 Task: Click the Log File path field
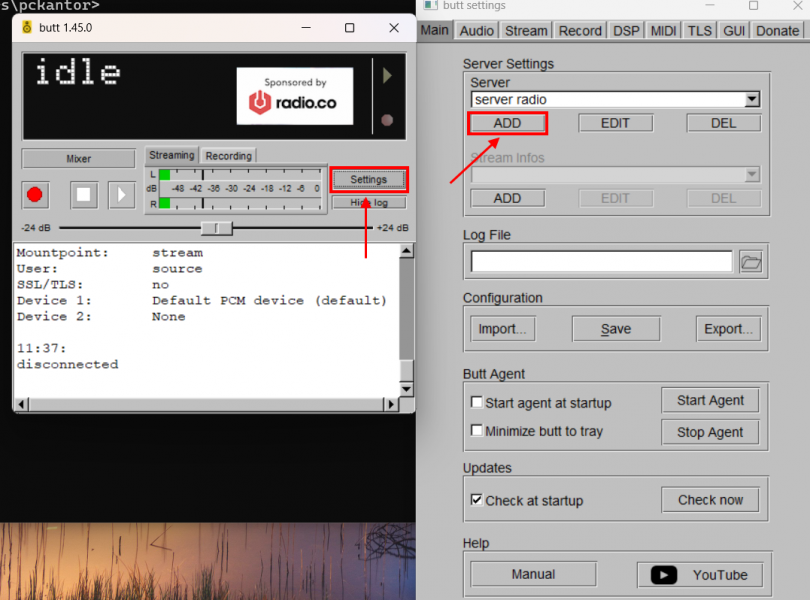point(601,262)
